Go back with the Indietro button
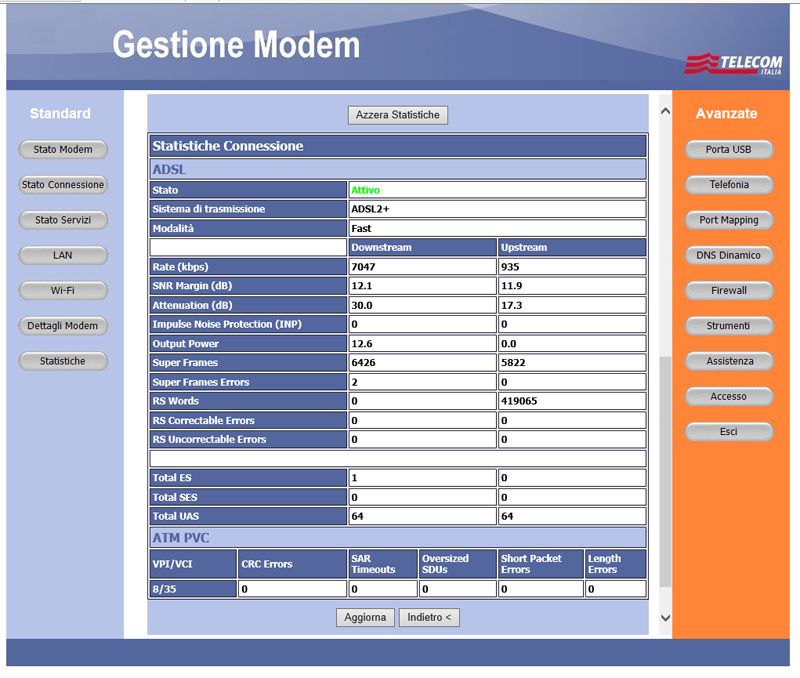This screenshot has width=800, height=678. (x=429, y=618)
